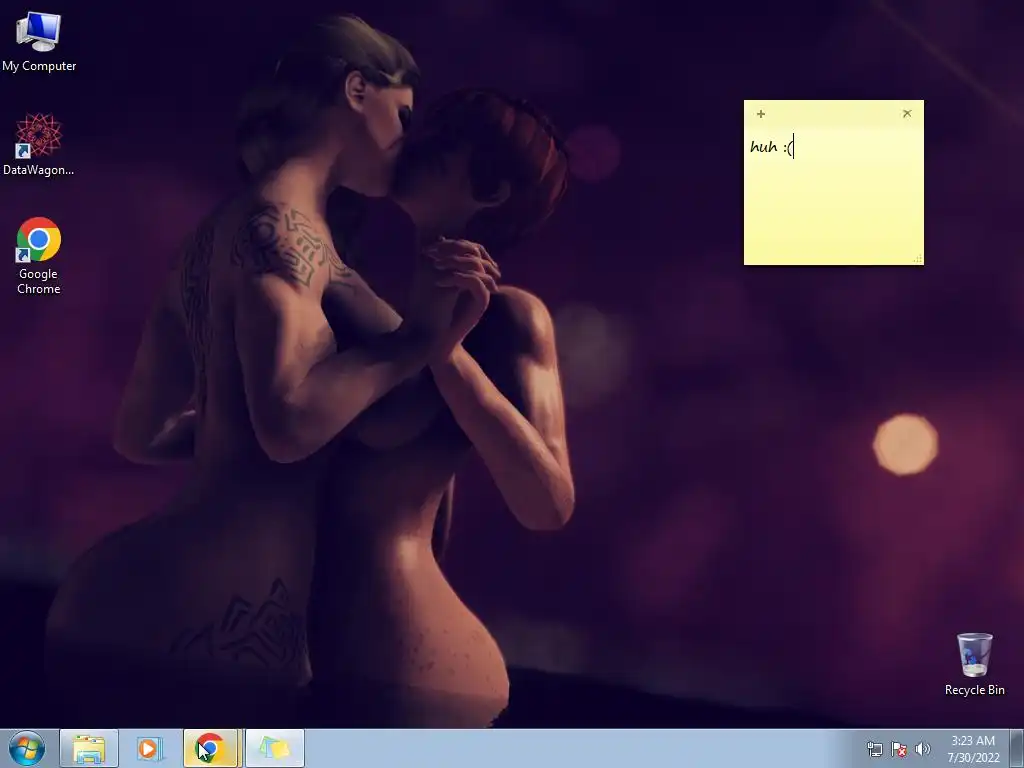Select the DataWagon desktop shortcut
The image size is (1024, 768).
click(x=39, y=144)
